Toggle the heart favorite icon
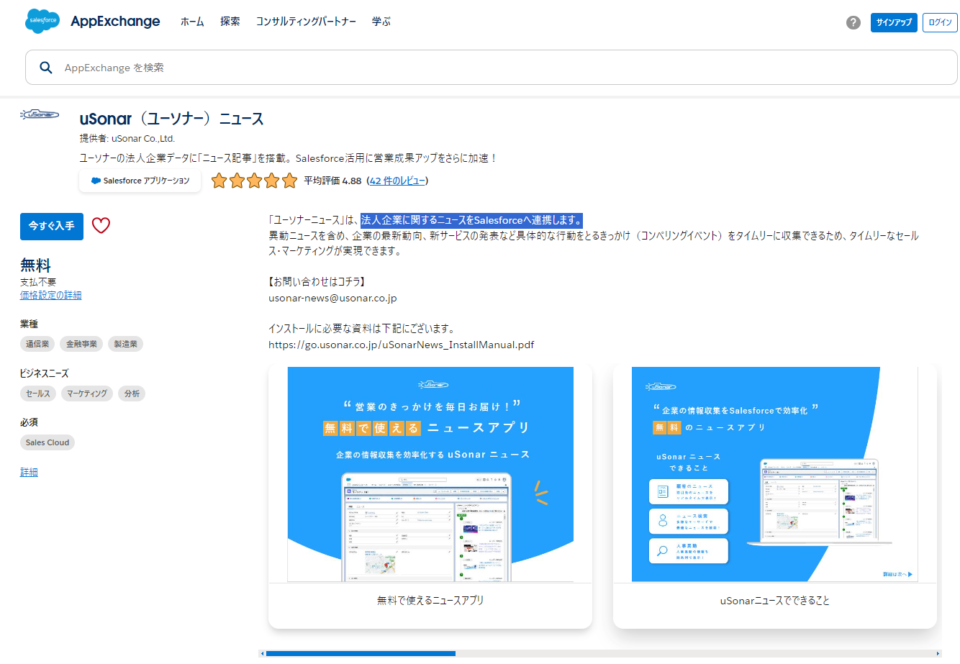 pyautogui.click(x=100, y=225)
